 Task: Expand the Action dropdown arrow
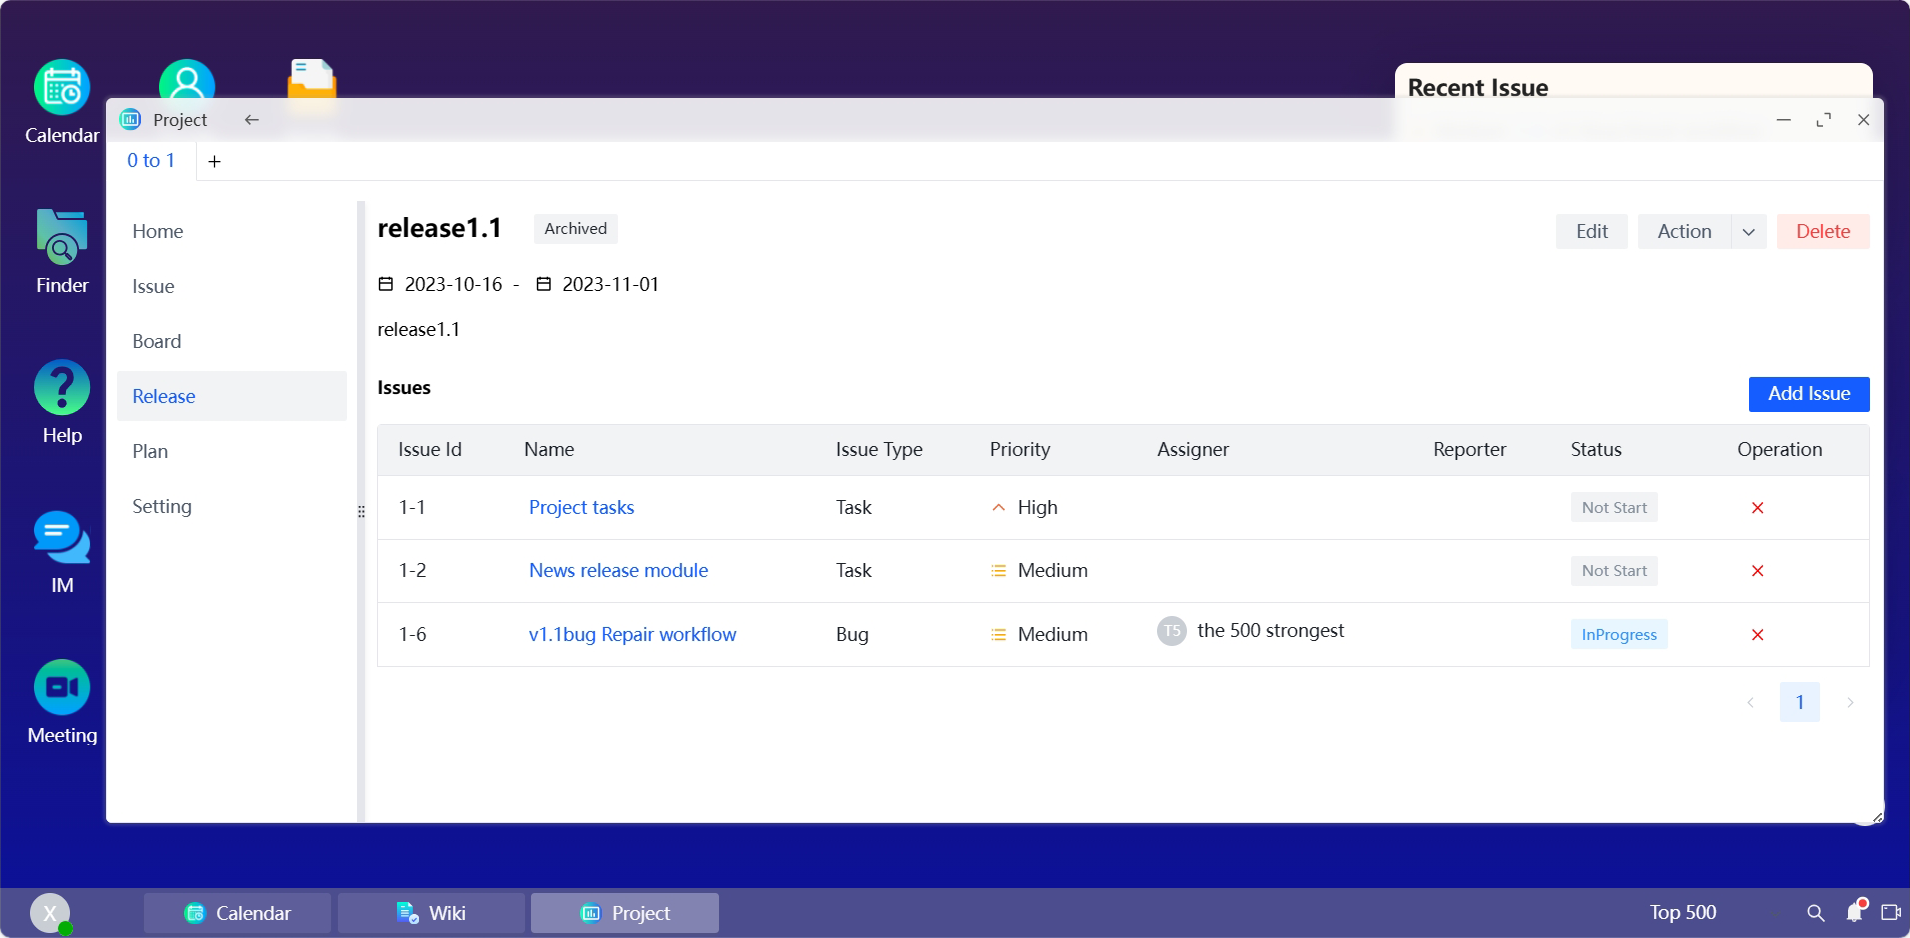(1748, 232)
